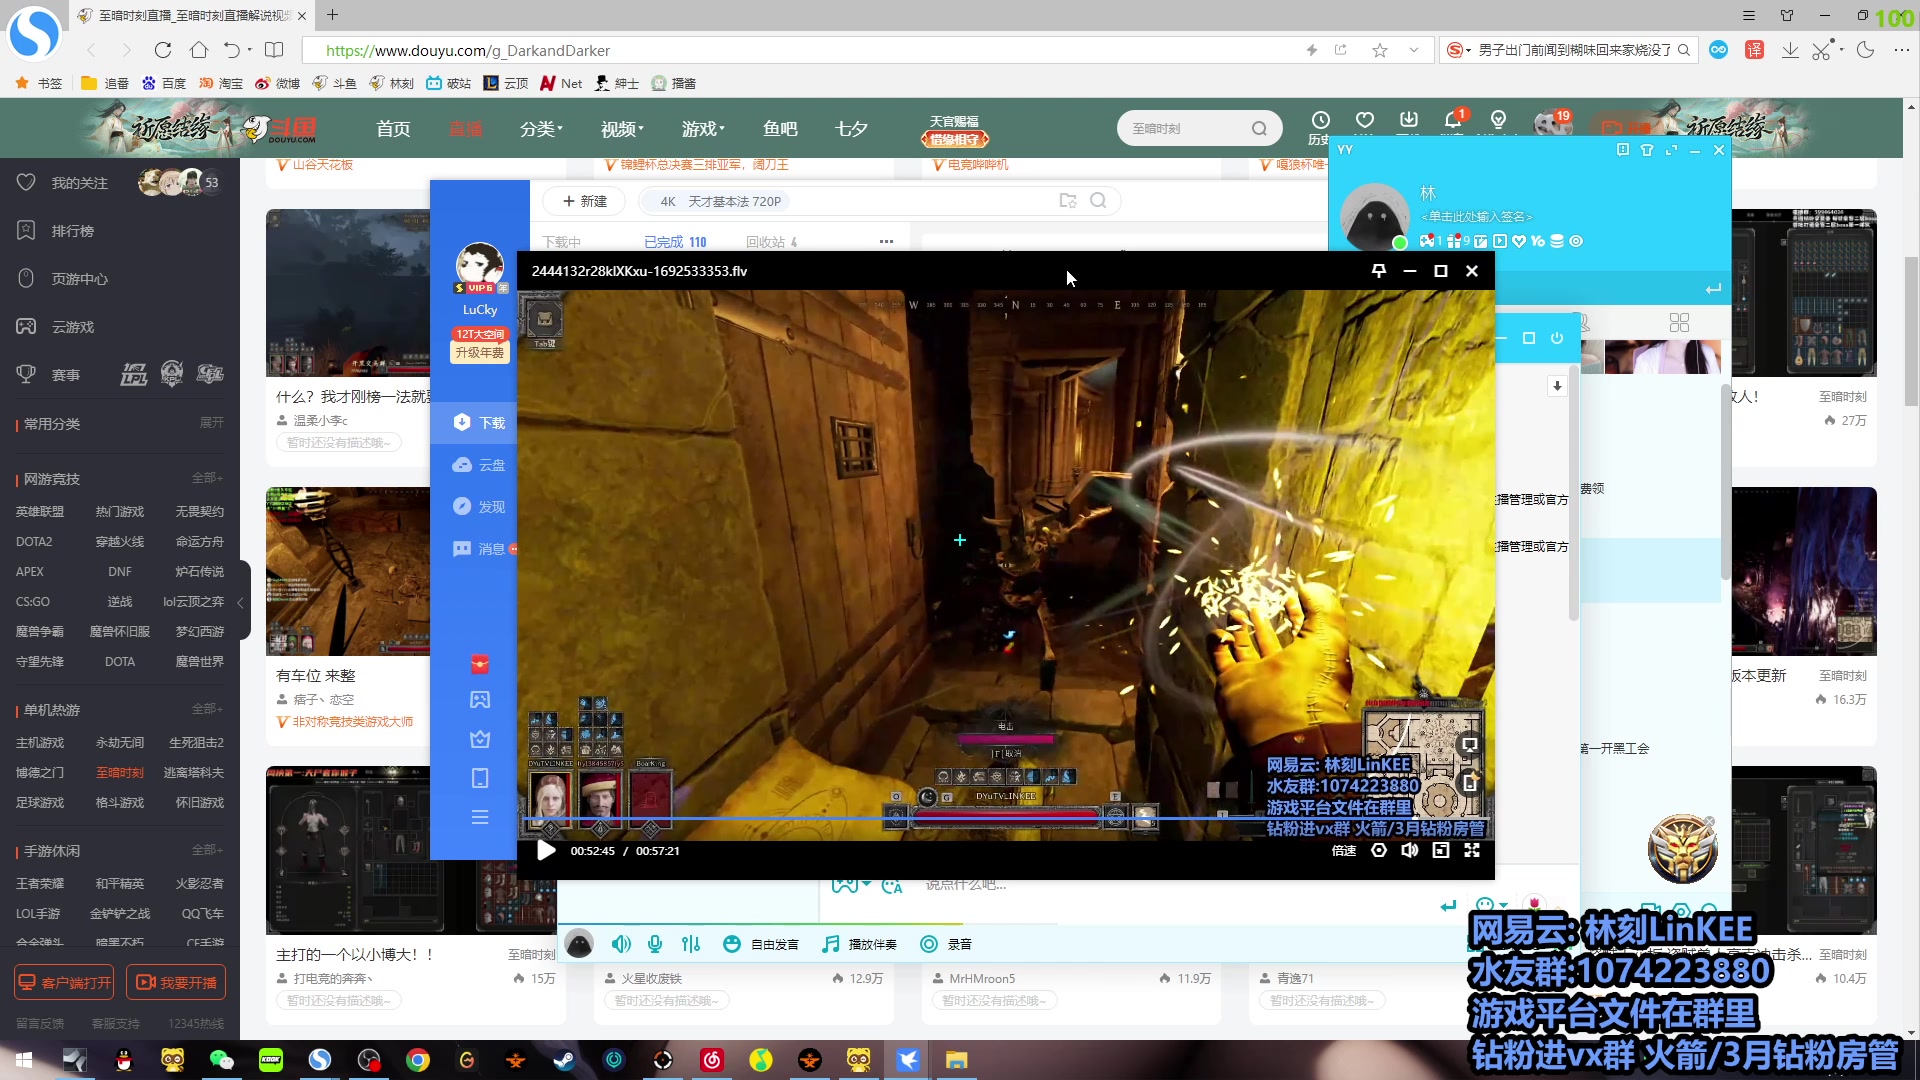The image size is (1920, 1080).
Task: Click 播放伴奏 play accompaniment
Action: click(859, 944)
